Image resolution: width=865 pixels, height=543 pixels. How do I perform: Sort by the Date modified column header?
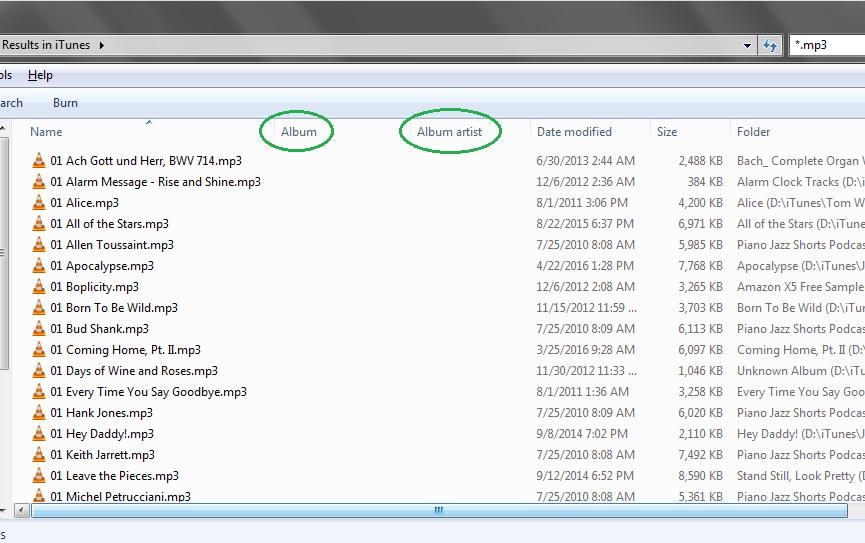tap(574, 132)
